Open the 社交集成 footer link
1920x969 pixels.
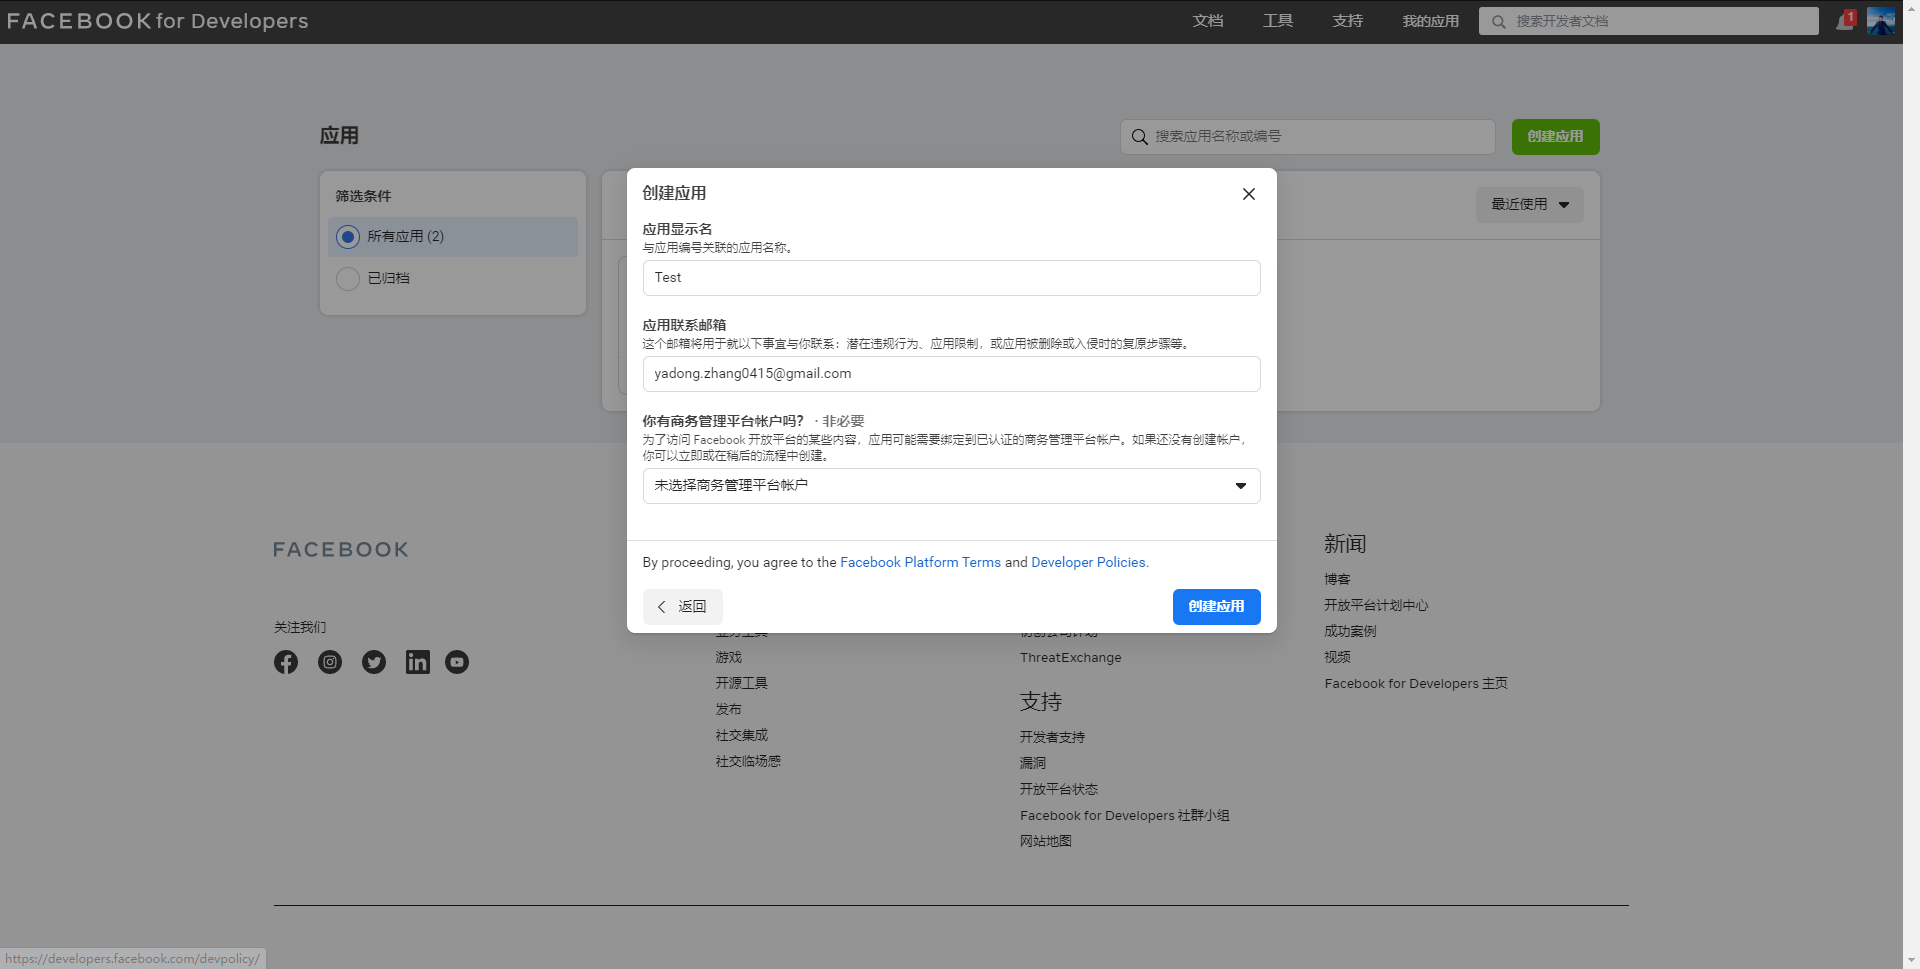(x=741, y=735)
